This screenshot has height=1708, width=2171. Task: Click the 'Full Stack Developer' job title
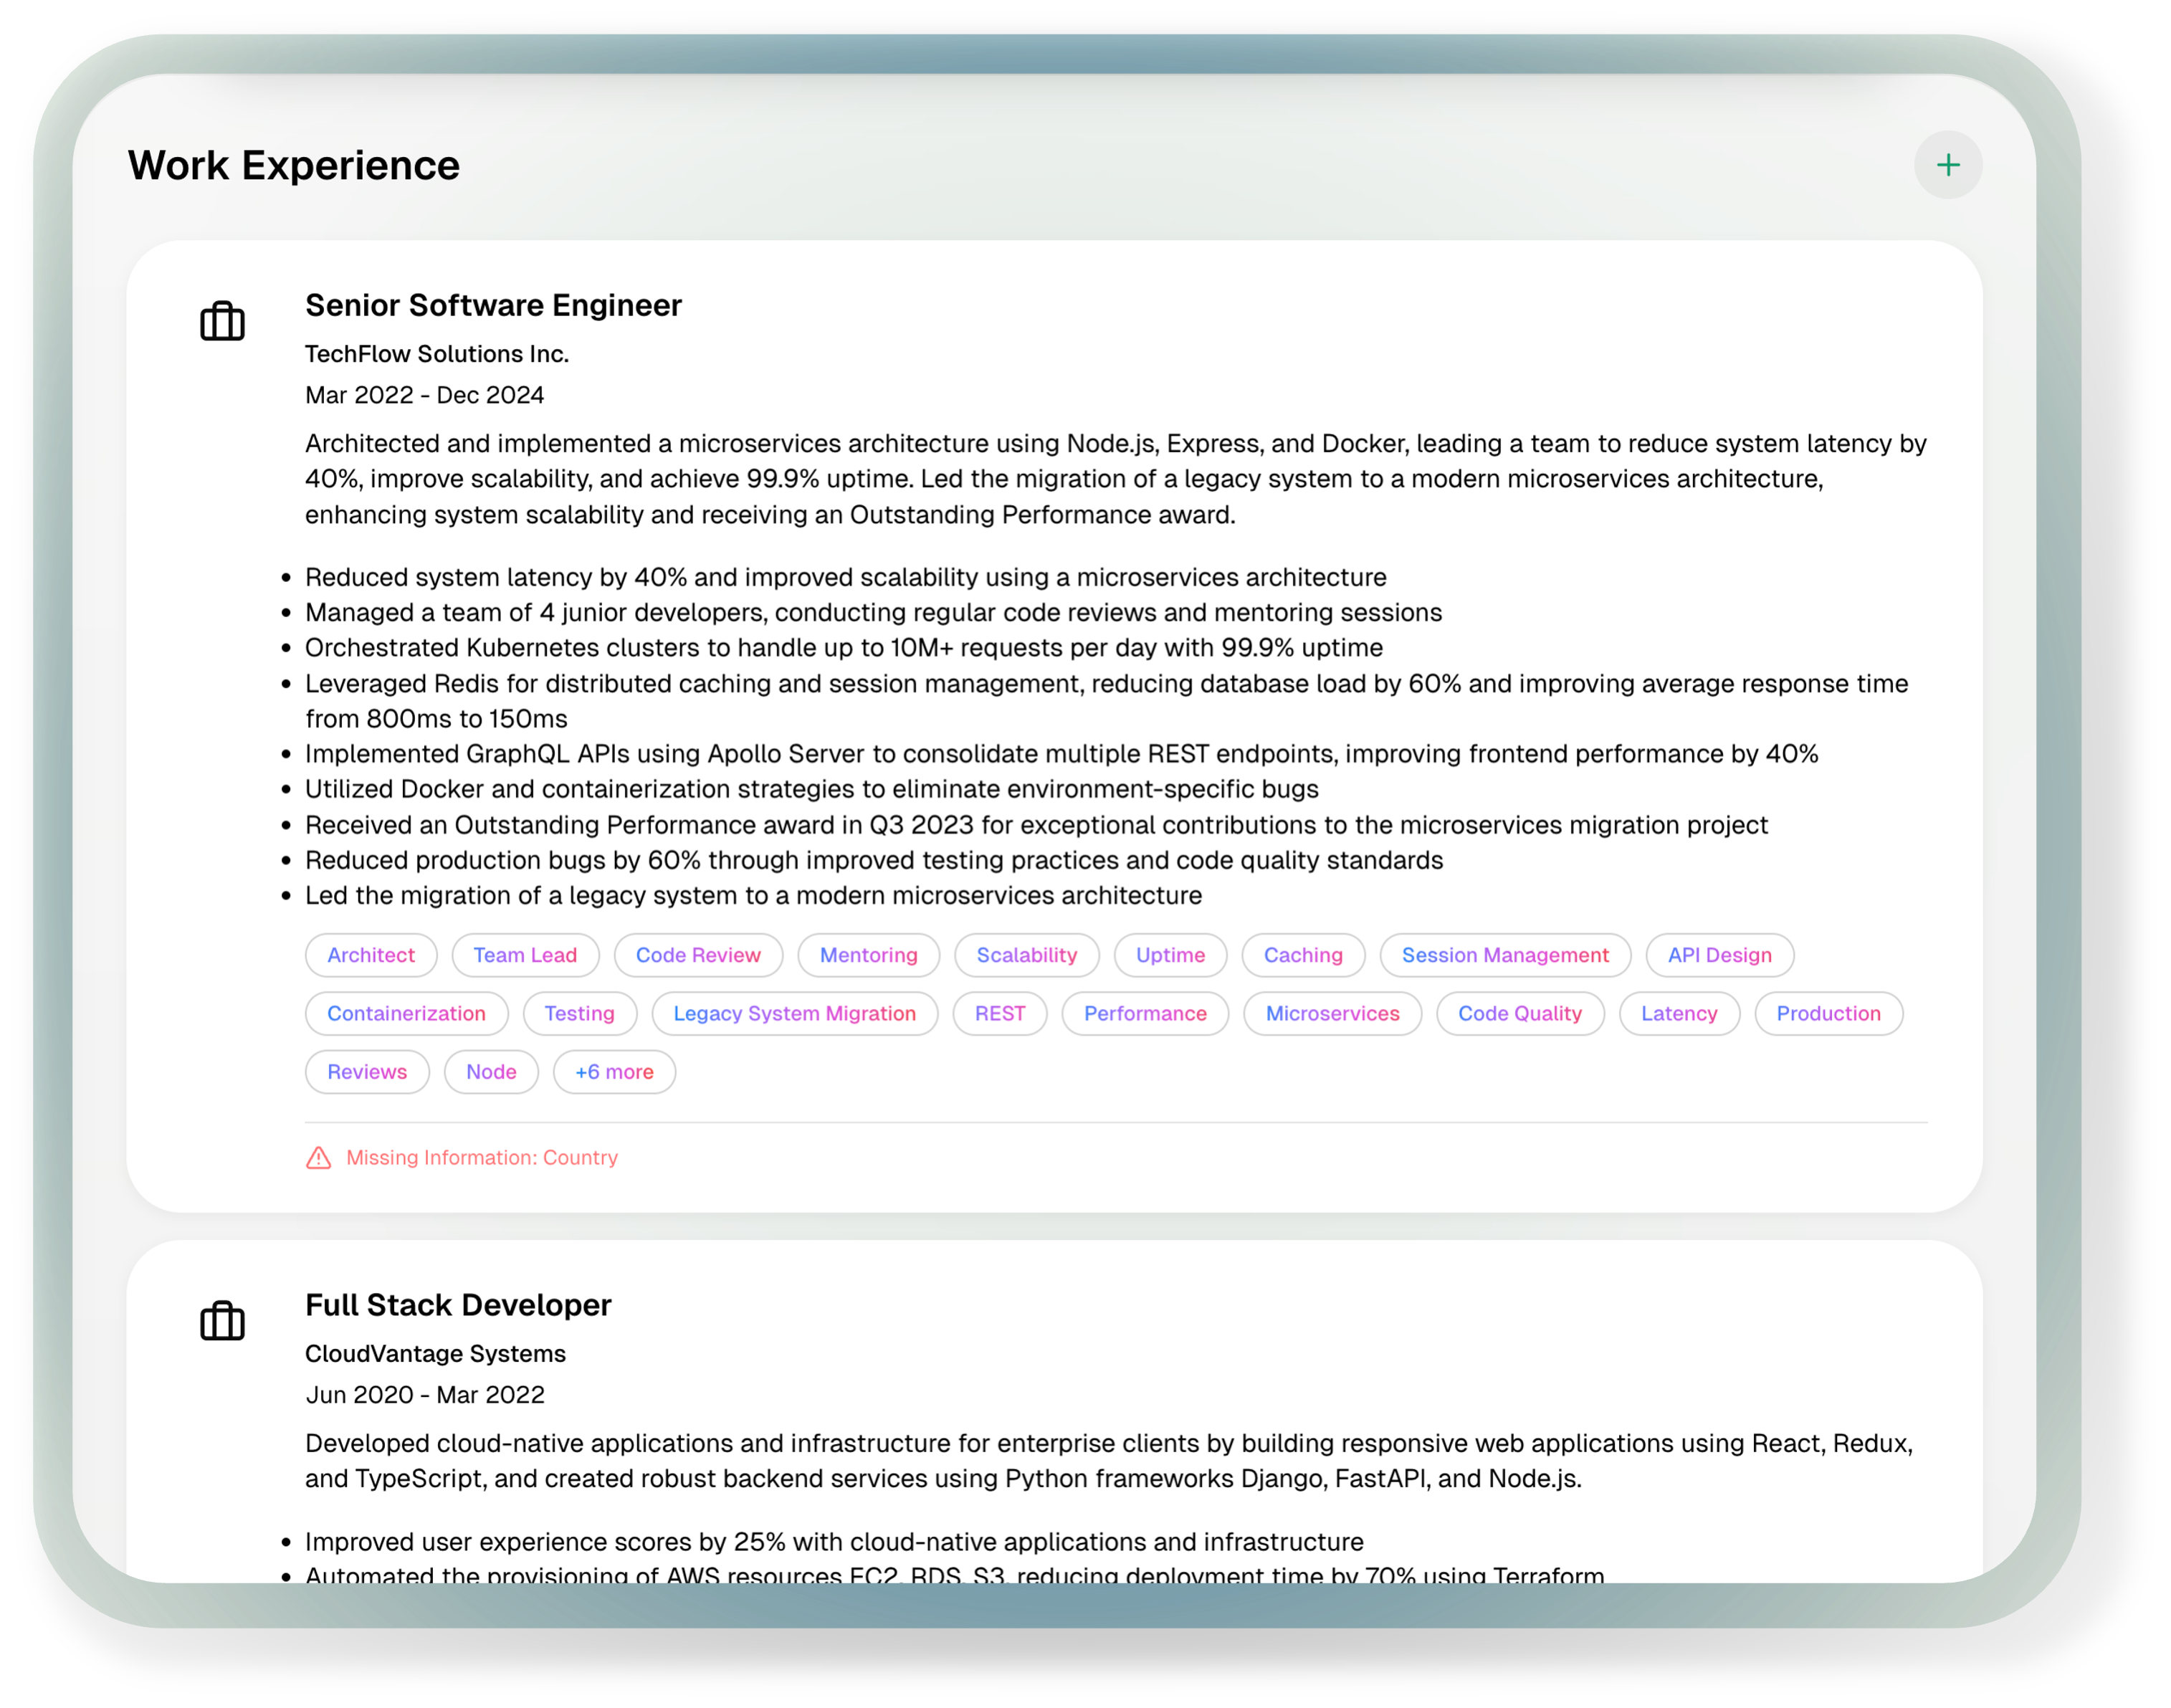coord(458,1304)
